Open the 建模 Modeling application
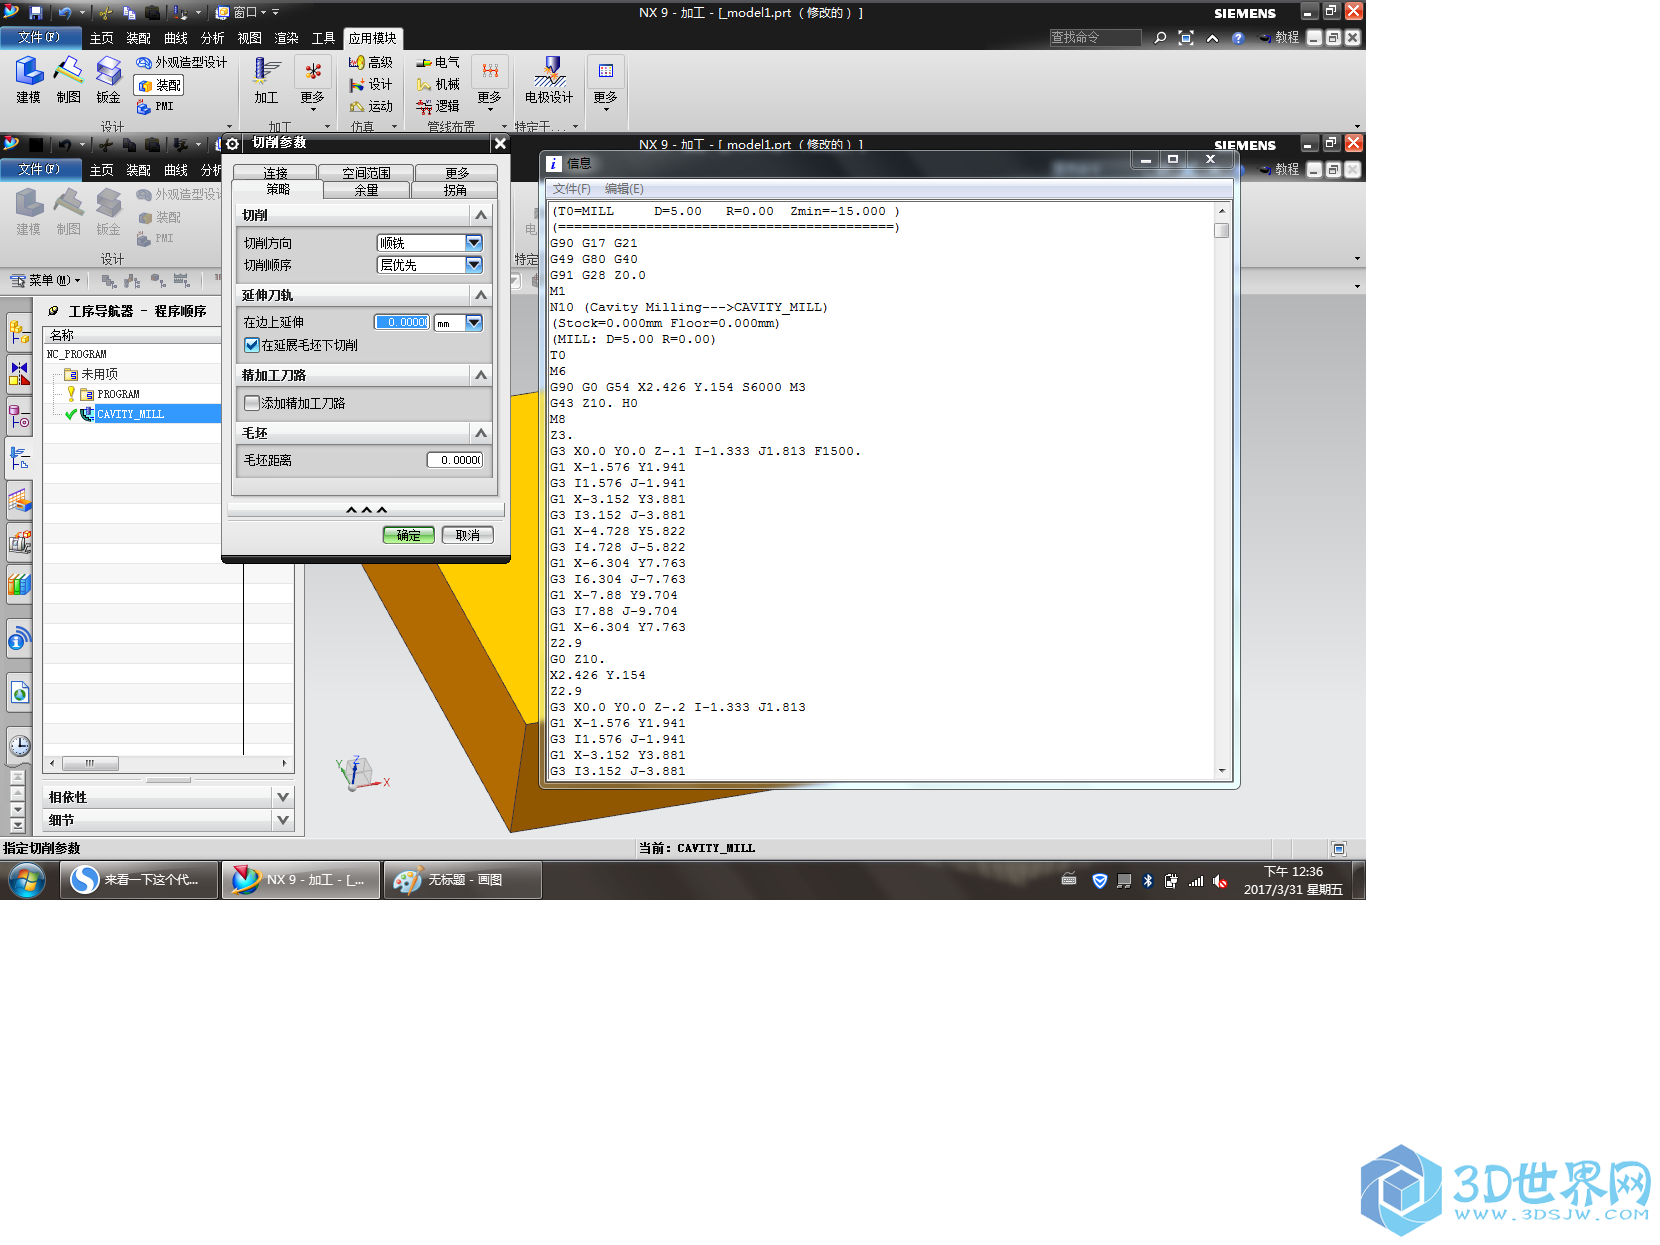Screen dimensions: 1660x1245 [x=28, y=80]
